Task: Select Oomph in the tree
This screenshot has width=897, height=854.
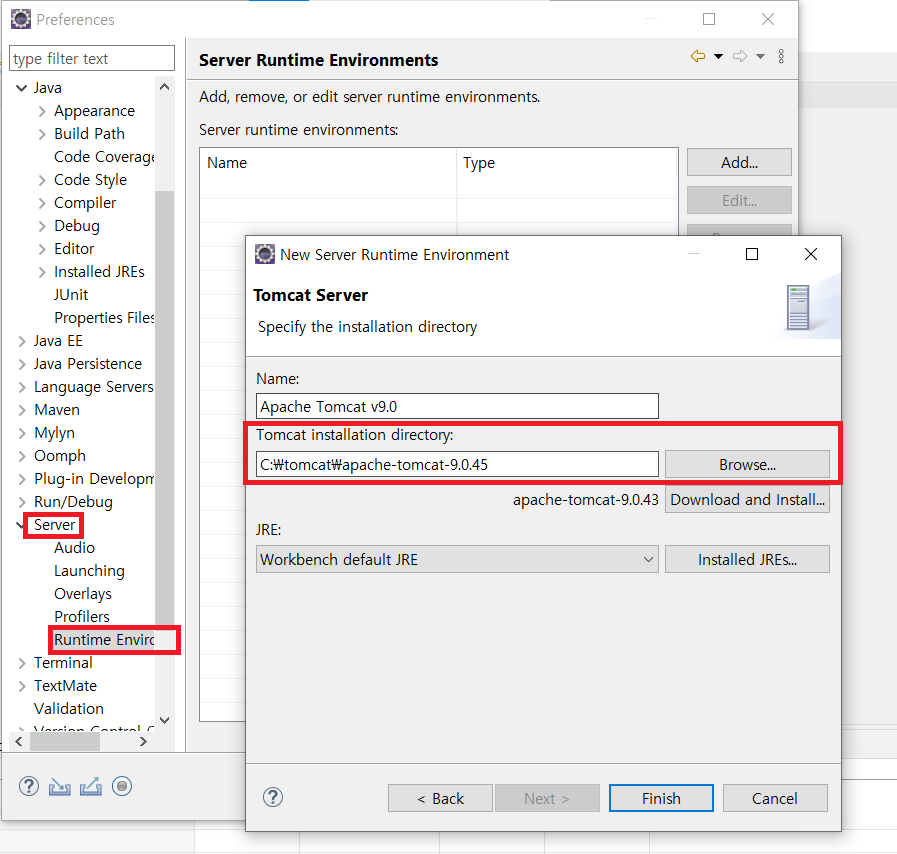Action: 60,456
